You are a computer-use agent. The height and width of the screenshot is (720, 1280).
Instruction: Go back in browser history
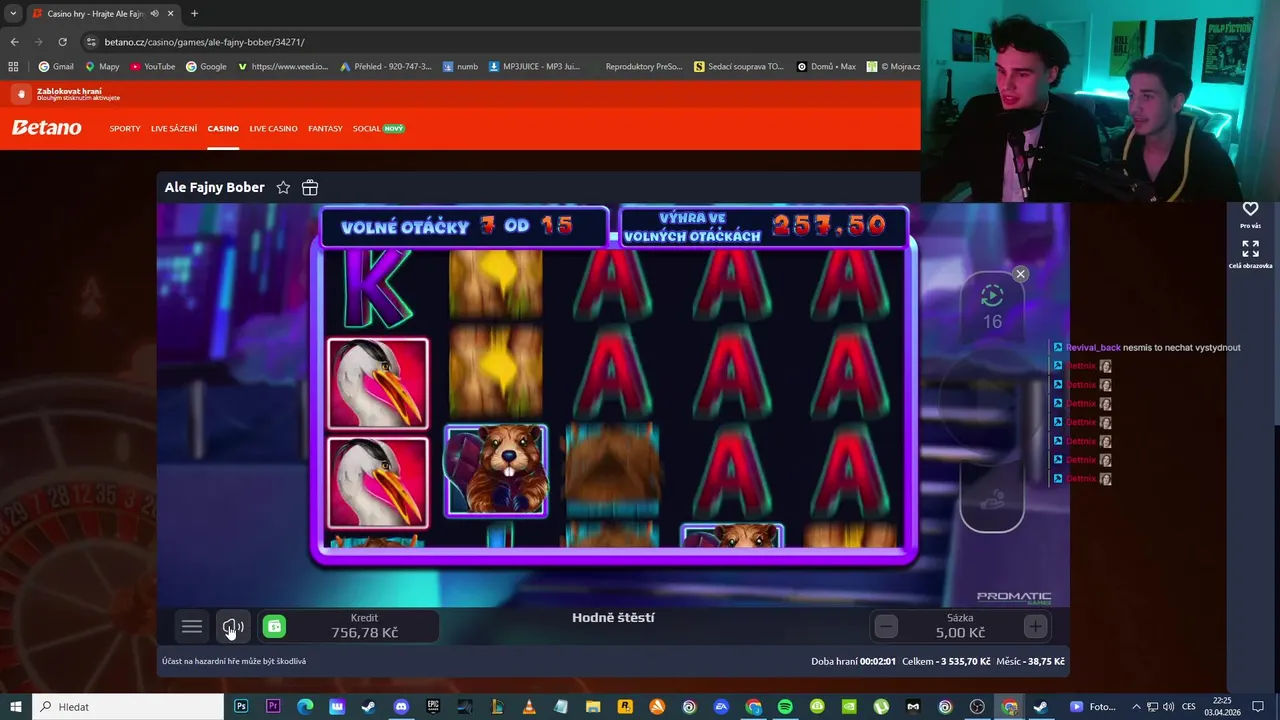14,42
